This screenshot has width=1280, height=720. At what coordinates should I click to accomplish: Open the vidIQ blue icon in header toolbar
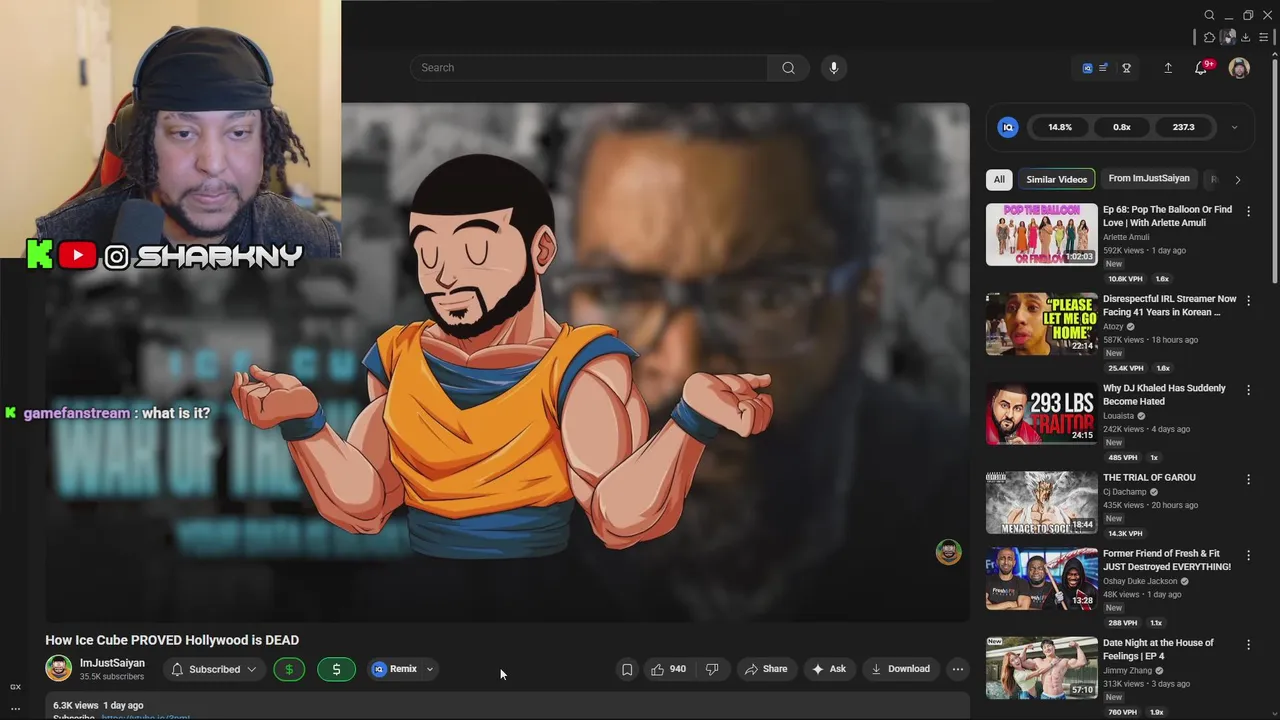(x=1087, y=68)
